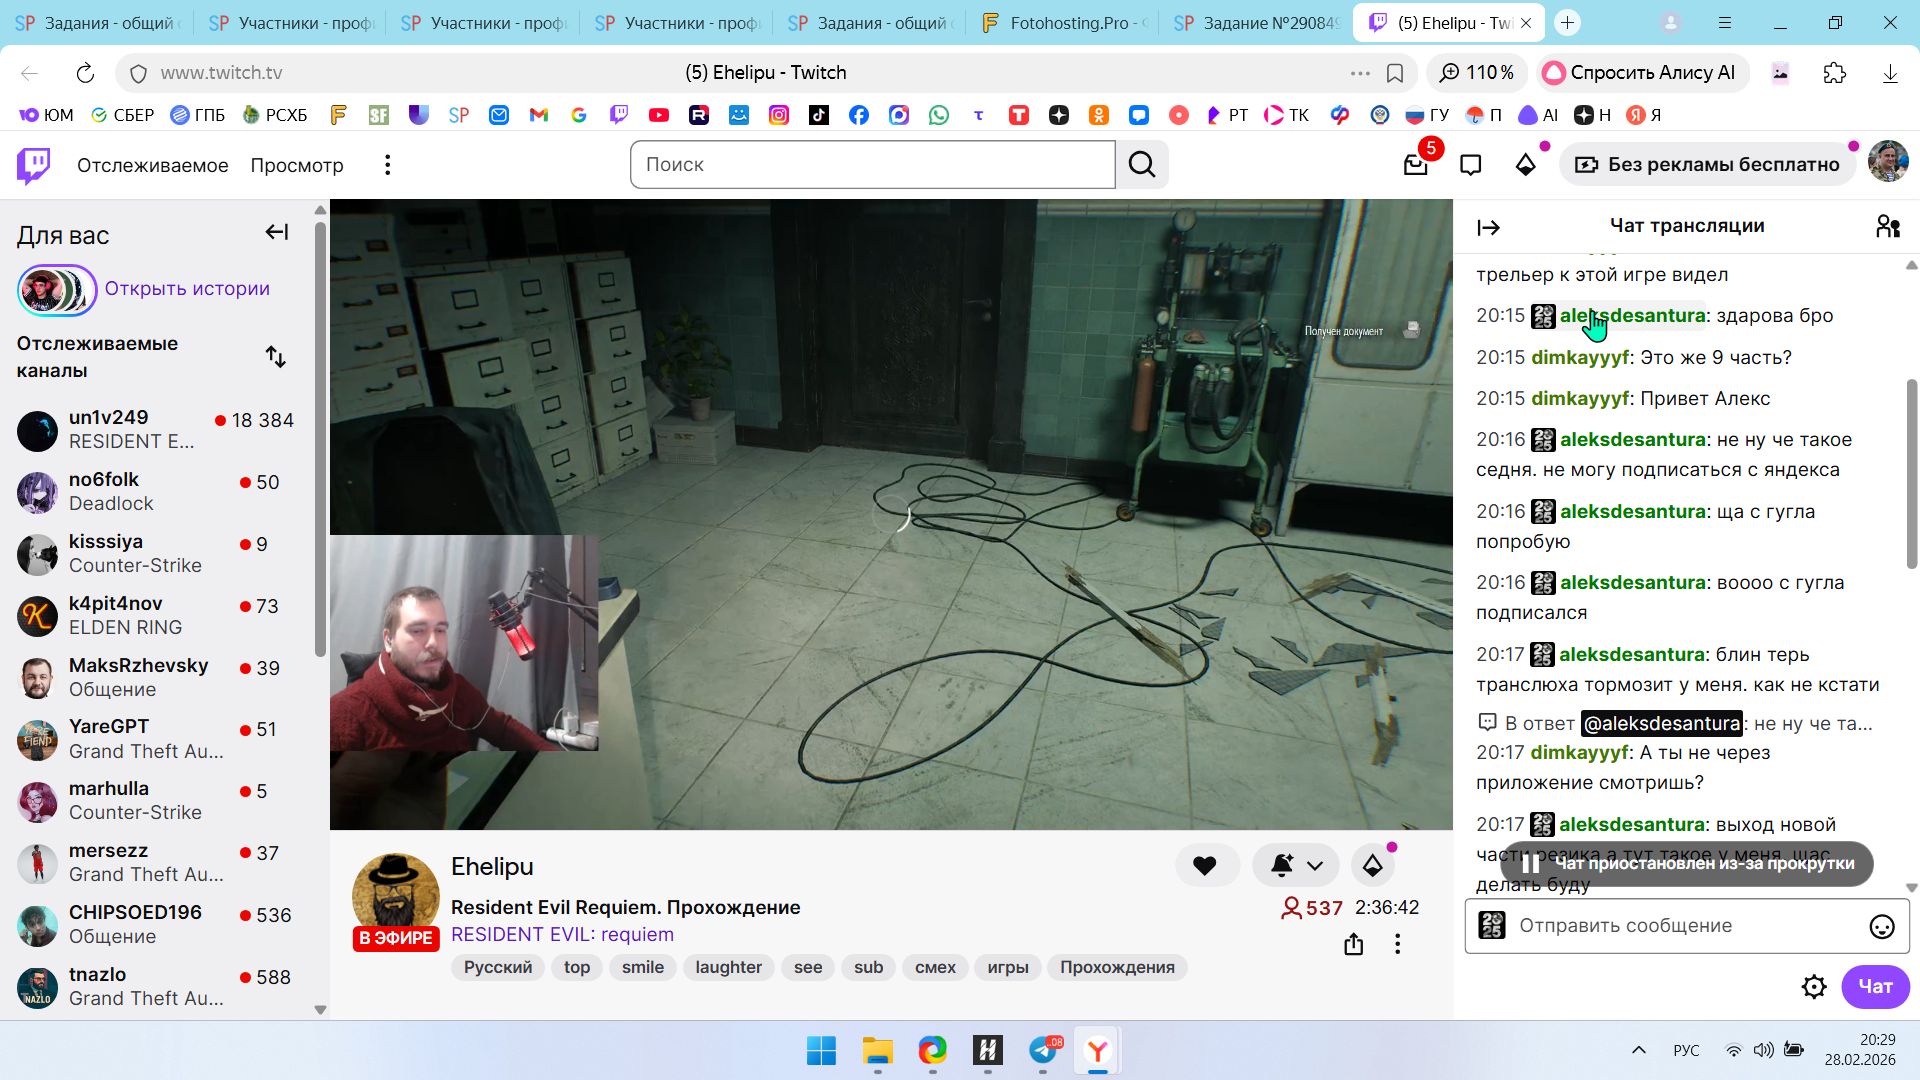Click the Bits diamond icon in header
Screen dimensions: 1920x1080
1525,165
